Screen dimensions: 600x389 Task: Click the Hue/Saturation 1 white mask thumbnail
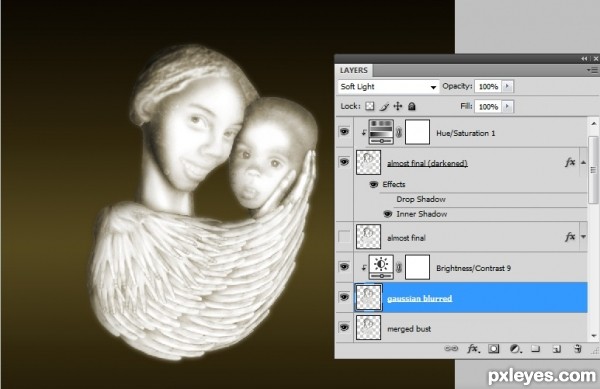coord(417,132)
